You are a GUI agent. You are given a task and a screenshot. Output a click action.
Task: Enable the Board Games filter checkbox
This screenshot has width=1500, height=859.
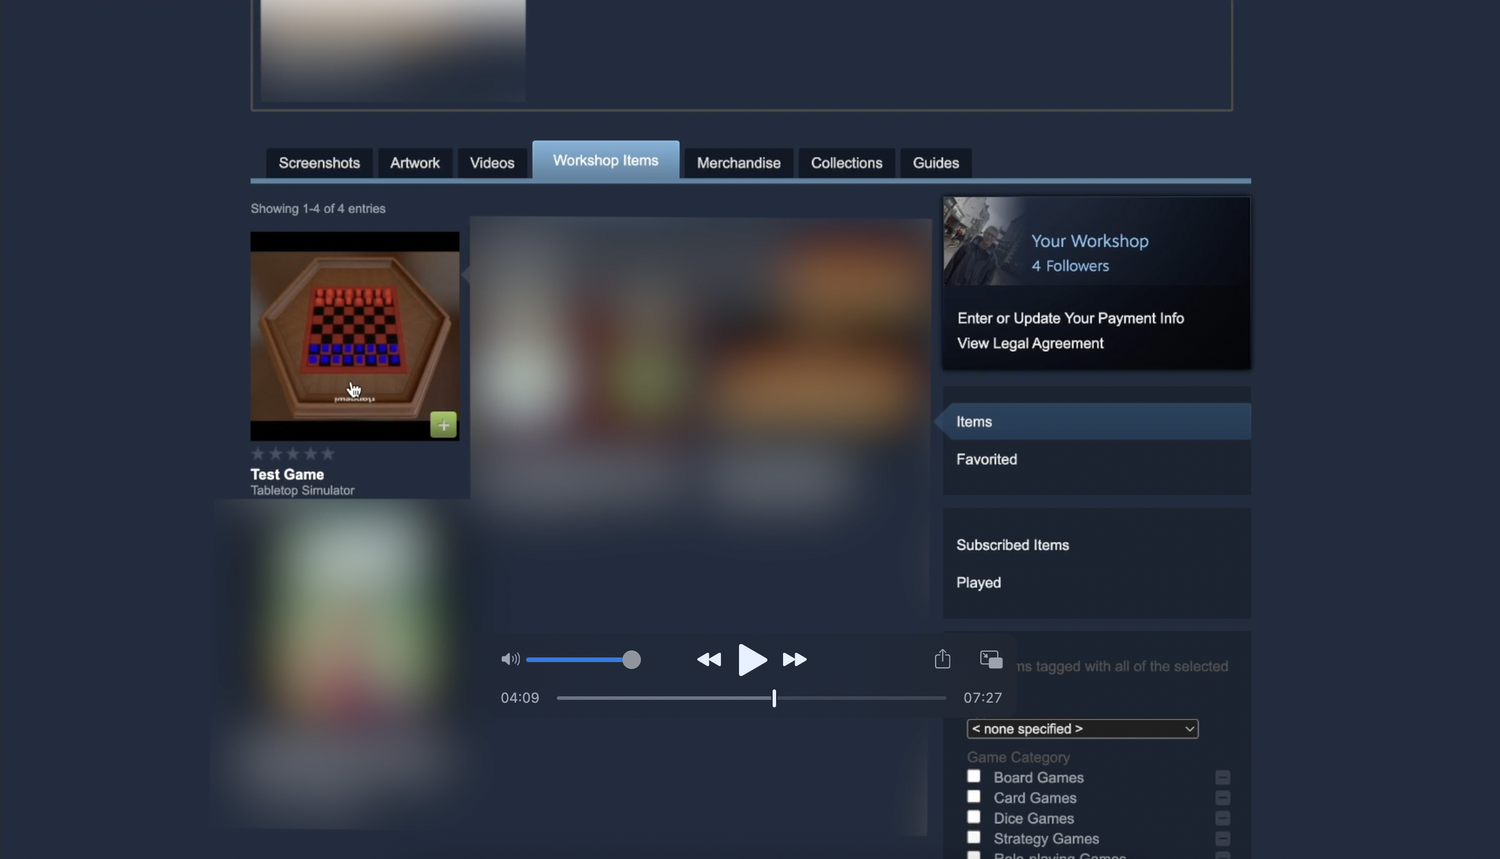[x=973, y=776]
